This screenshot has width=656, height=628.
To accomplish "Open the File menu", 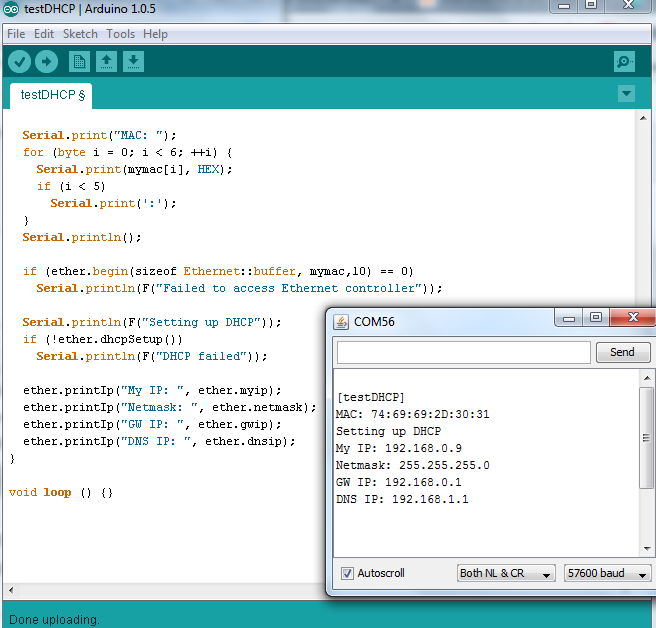I will pyautogui.click(x=16, y=34).
